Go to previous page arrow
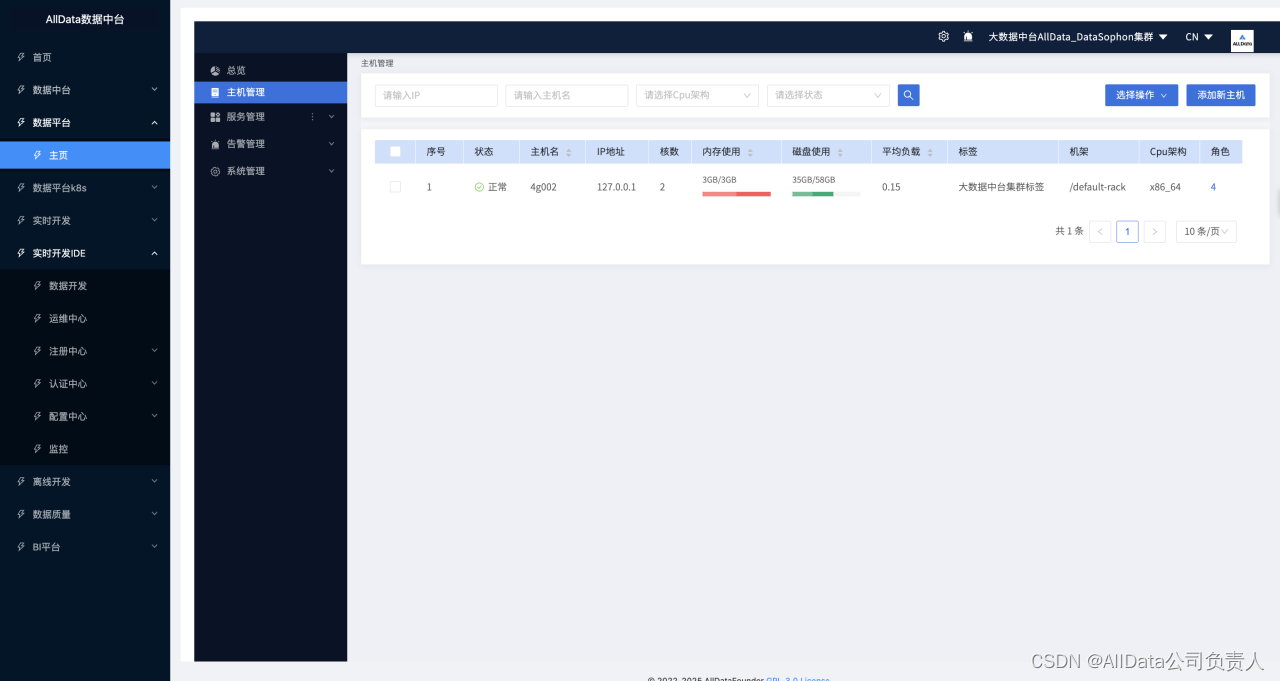This screenshot has height=681, width=1280. (x=1100, y=232)
